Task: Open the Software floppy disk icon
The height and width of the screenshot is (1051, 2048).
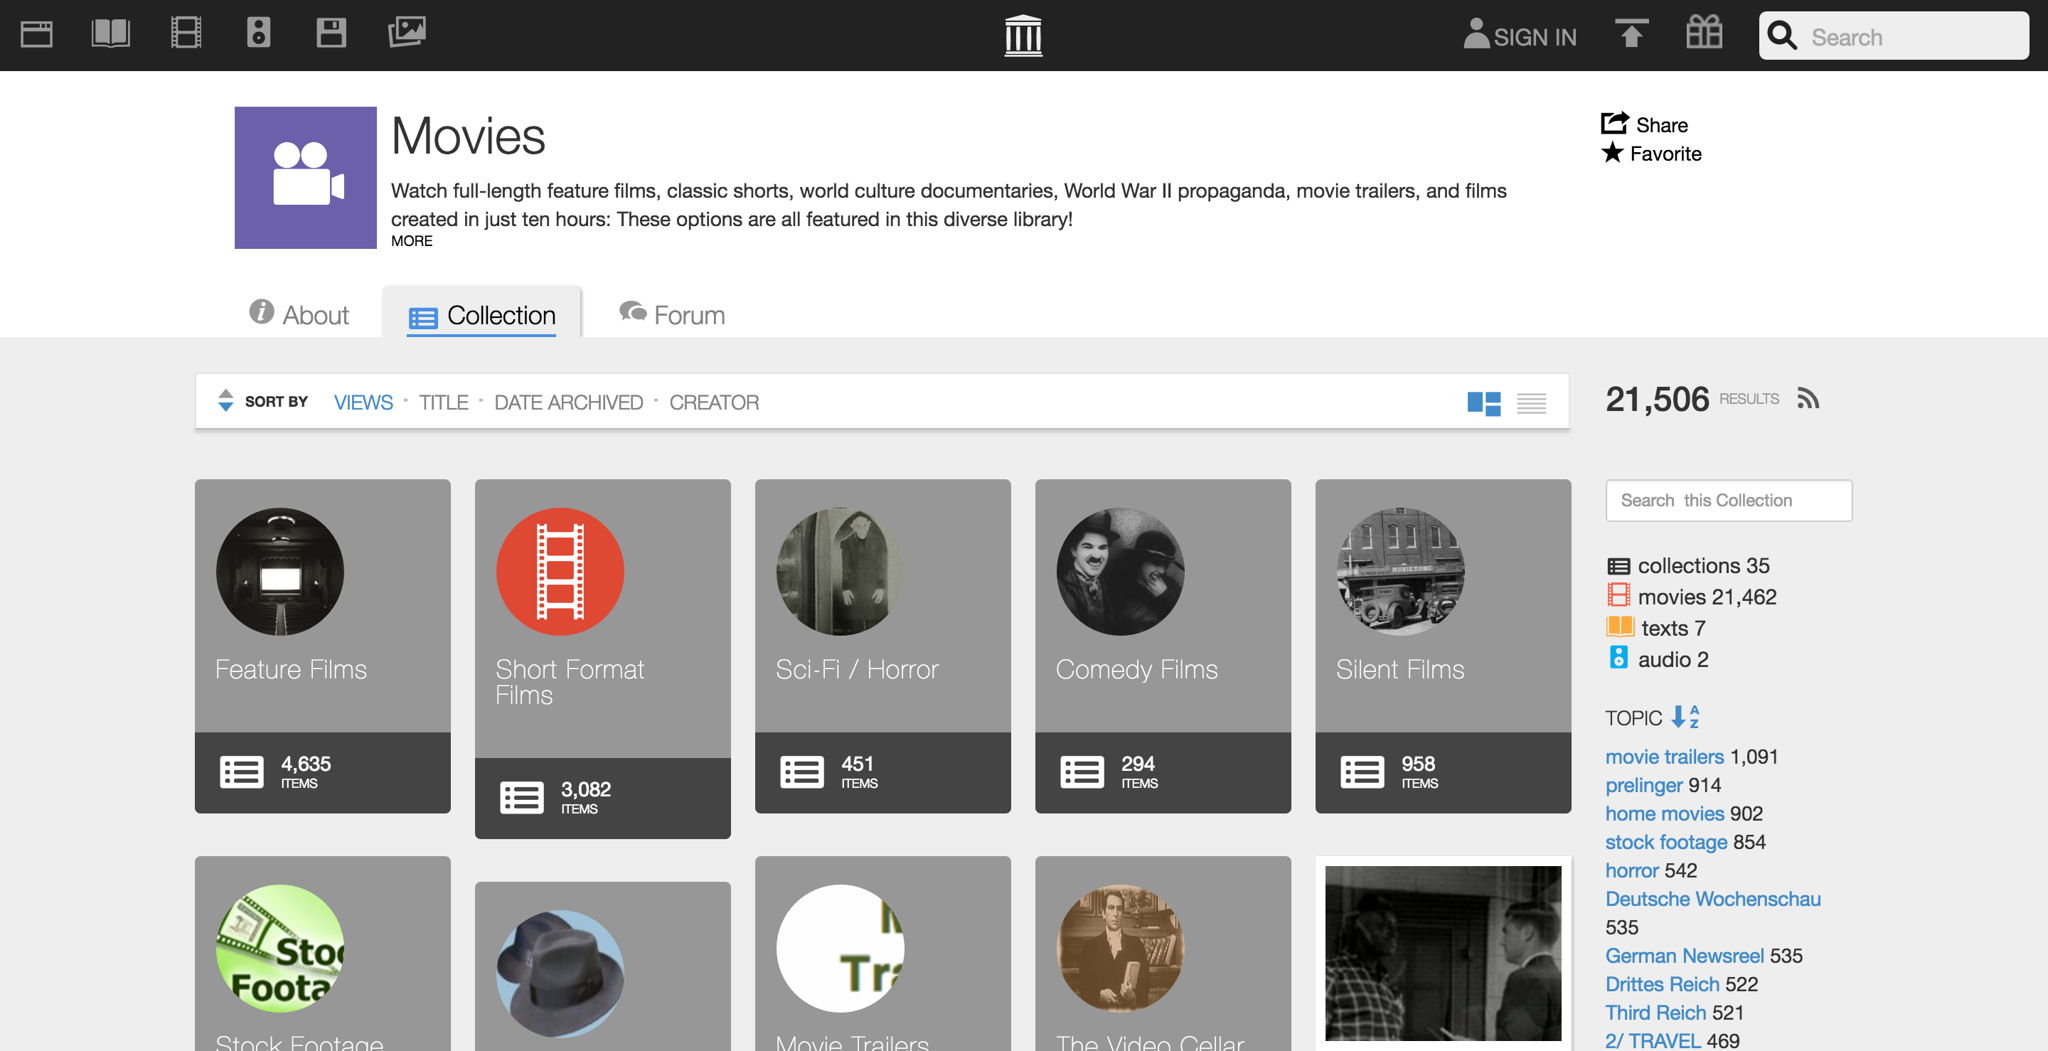Action: pyautogui.click(x=331, y=33)
